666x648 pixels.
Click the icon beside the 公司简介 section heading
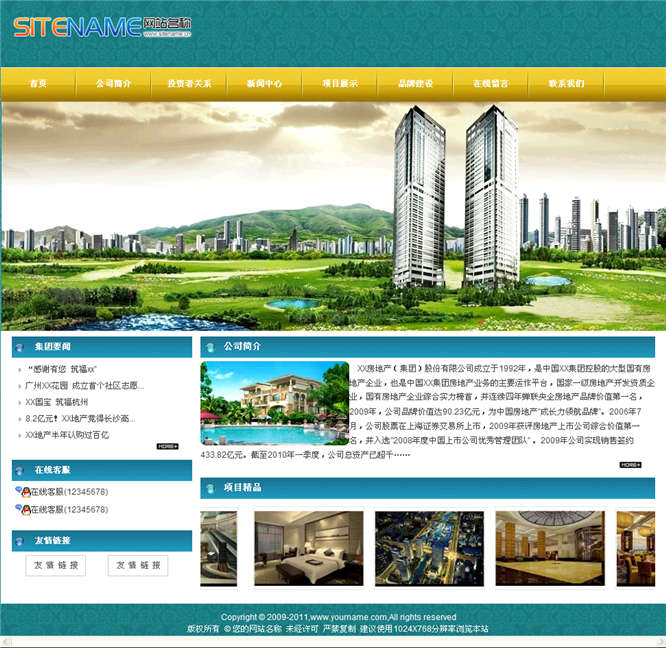click(210, 348)
